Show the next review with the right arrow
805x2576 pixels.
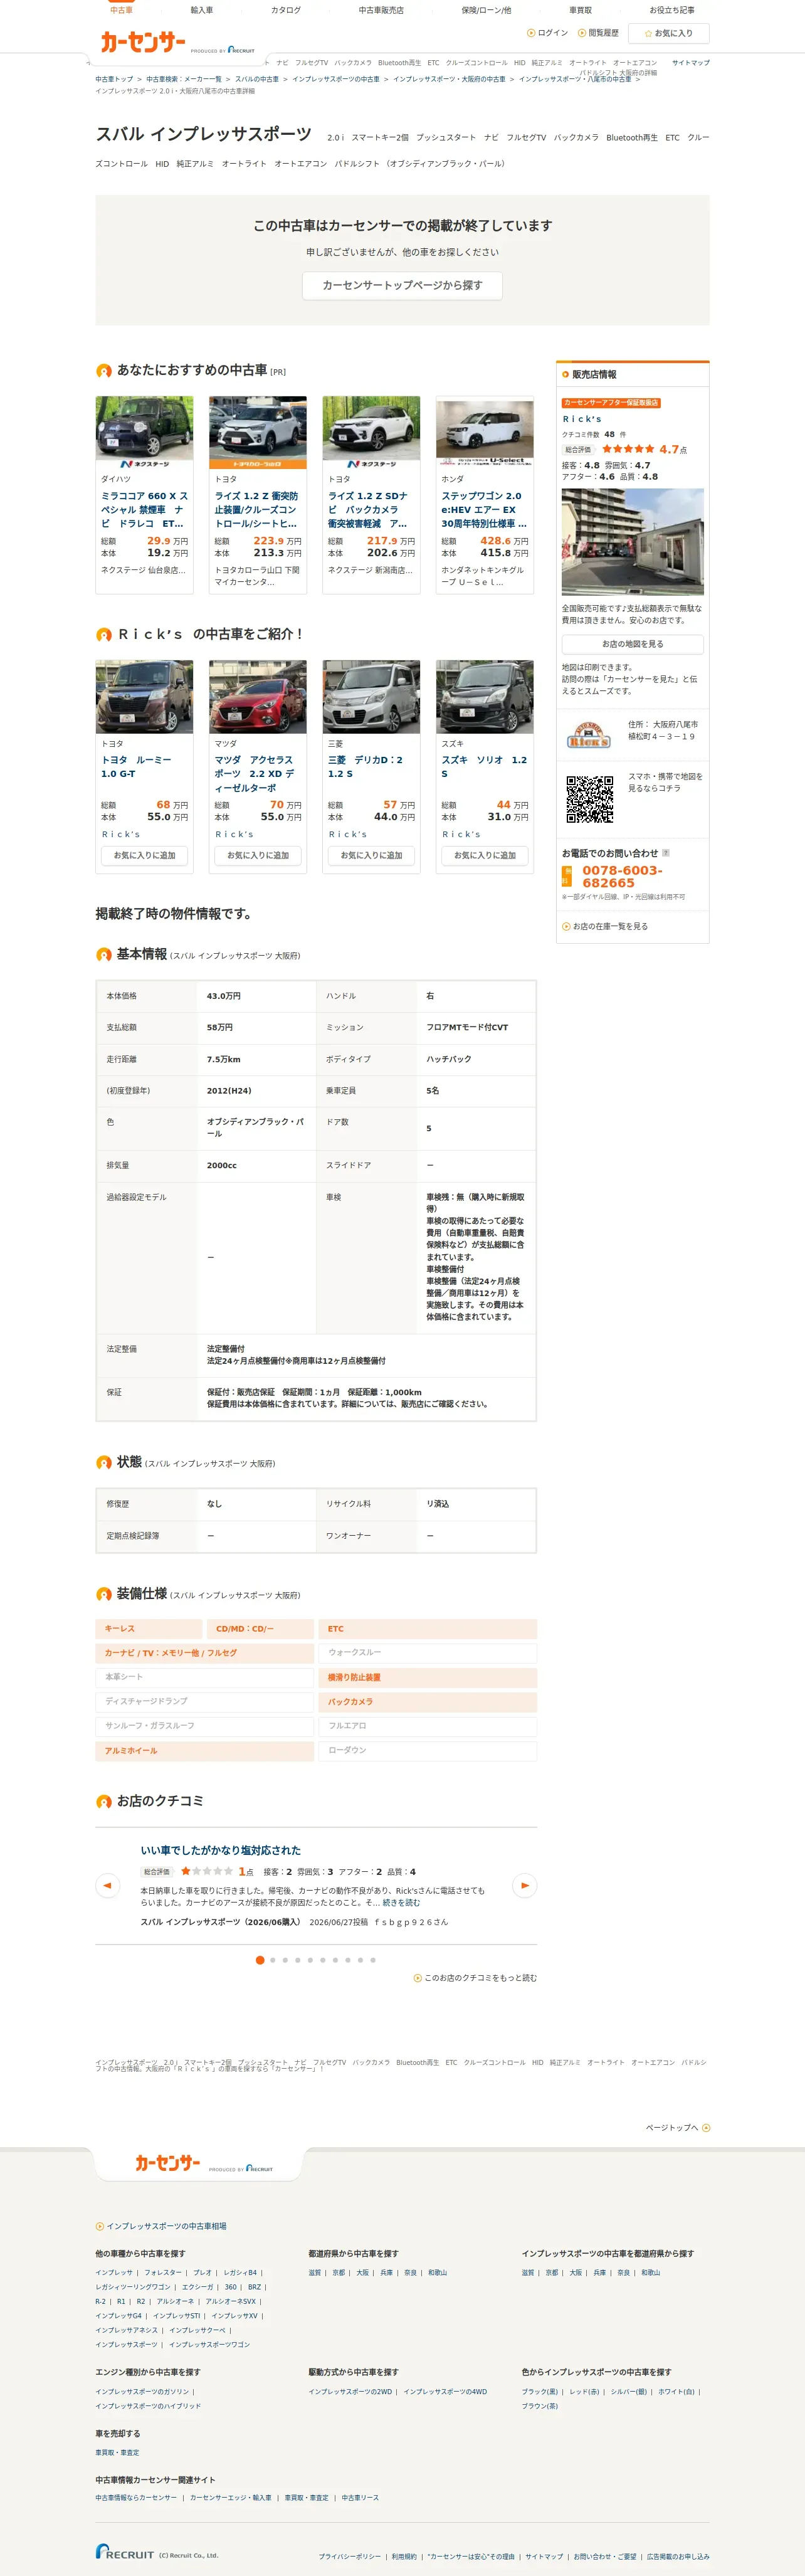pos(524,1885)
